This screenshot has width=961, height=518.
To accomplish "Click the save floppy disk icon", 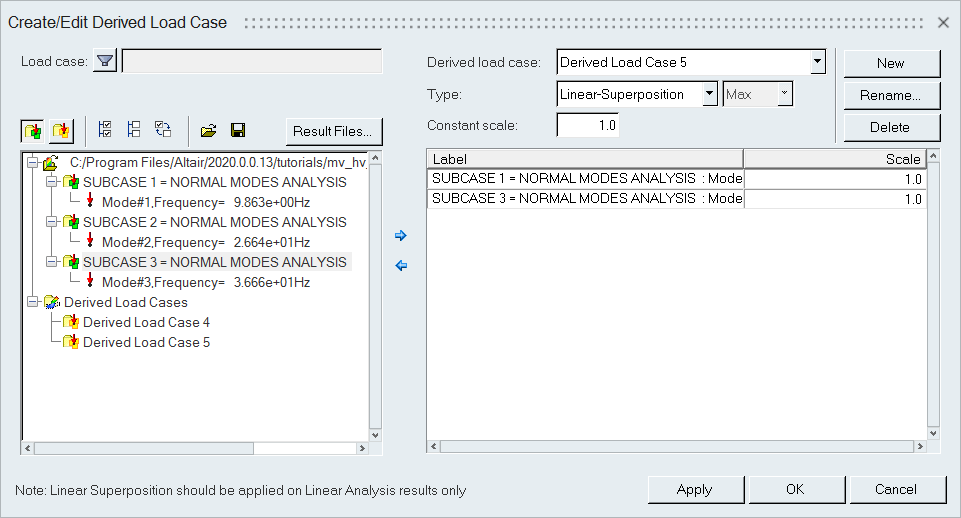I will (x=238, y=130).
